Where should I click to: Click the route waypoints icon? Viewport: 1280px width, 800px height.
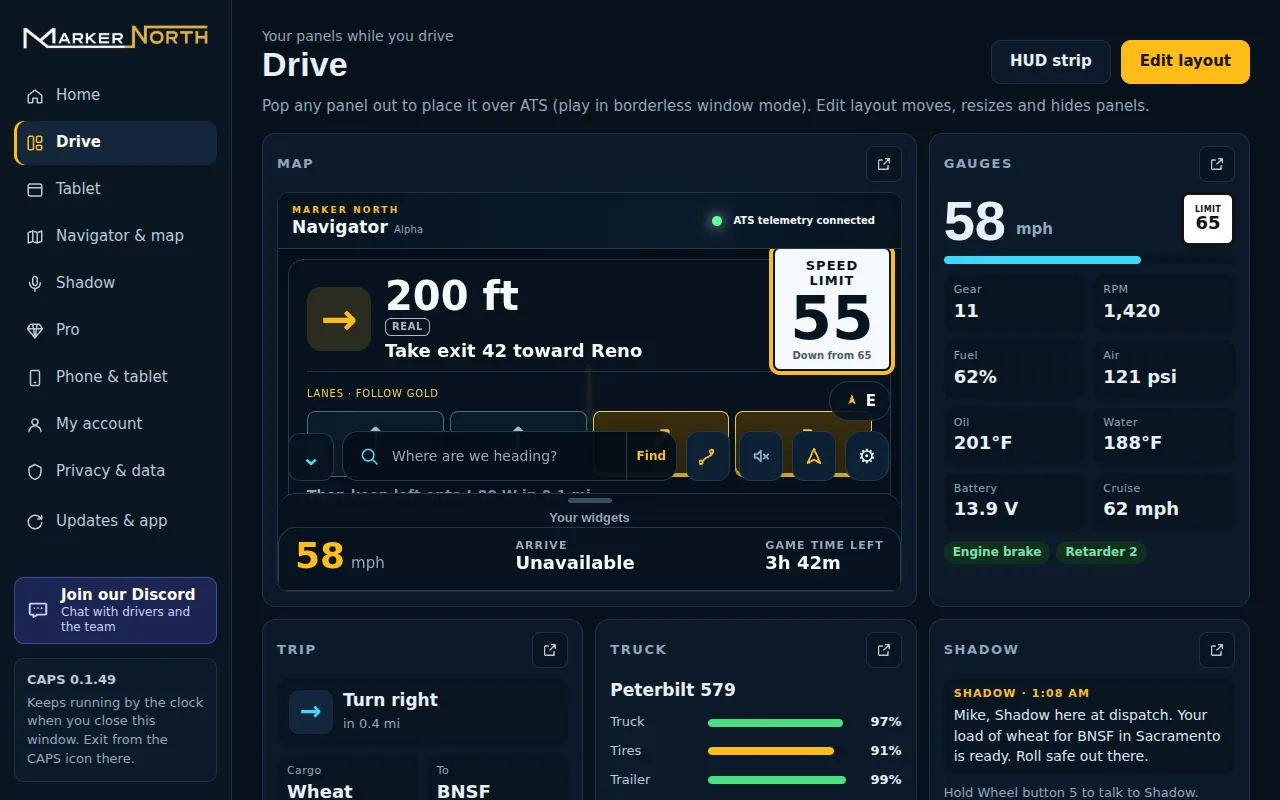tap(707, 457)
